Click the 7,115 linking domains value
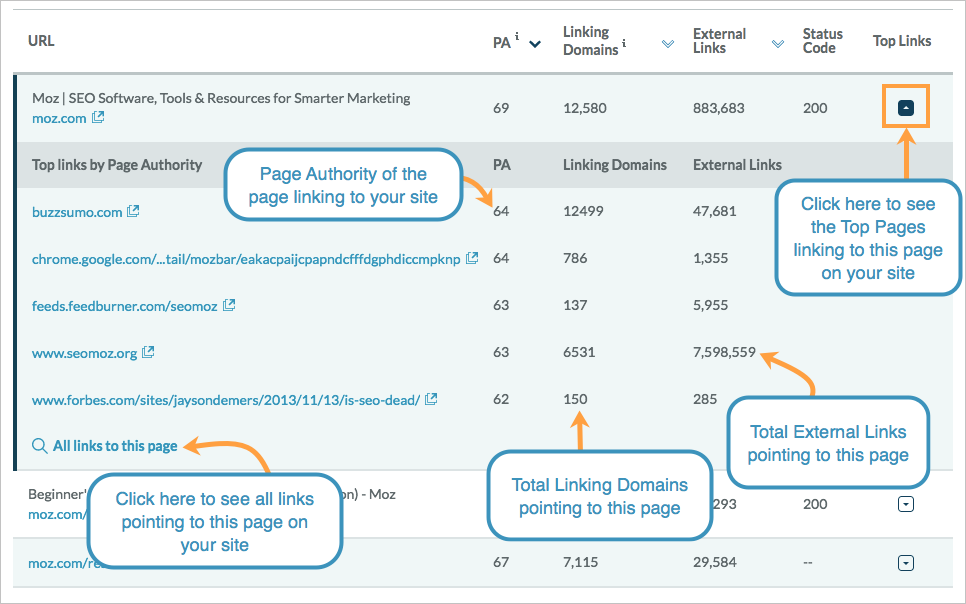The height and width of the screenshot is (604, 966). click(x=580, y=561)
